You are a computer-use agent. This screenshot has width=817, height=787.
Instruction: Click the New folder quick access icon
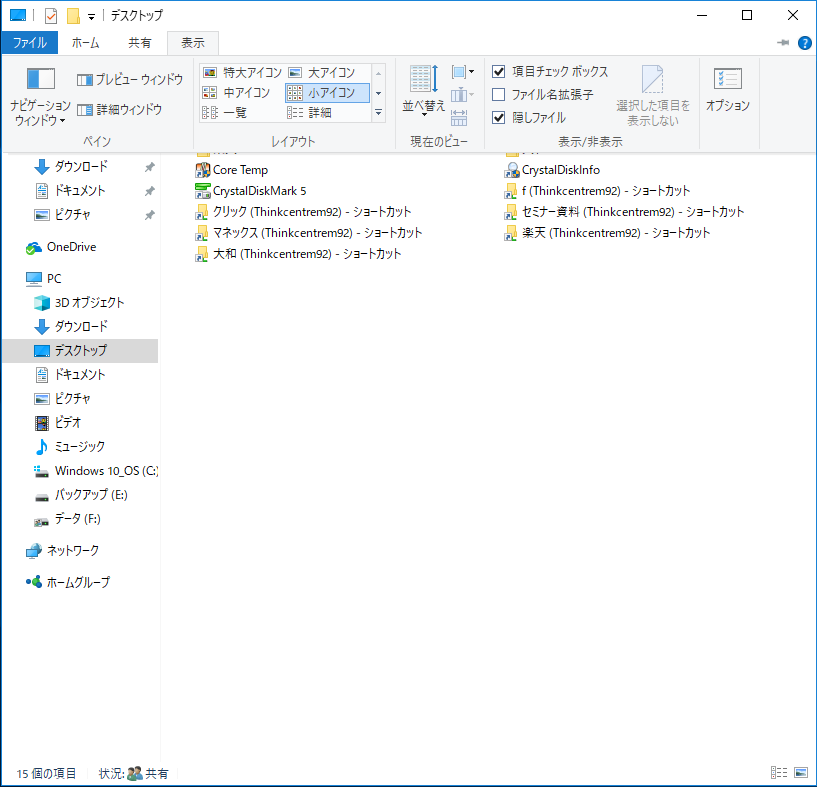tap(73, 16)
